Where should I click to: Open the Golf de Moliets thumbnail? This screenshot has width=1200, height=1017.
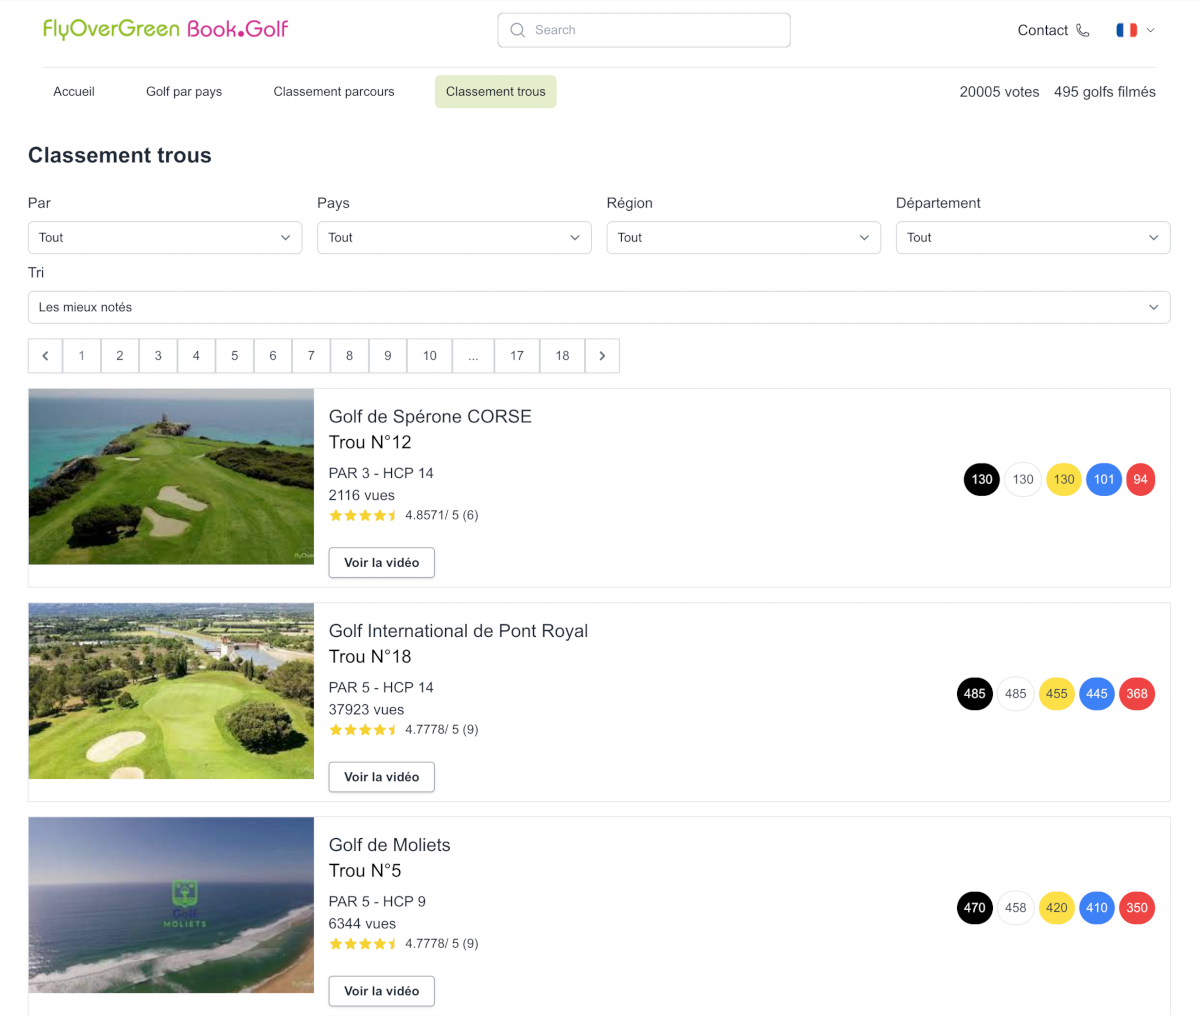(x=171, y=905)
